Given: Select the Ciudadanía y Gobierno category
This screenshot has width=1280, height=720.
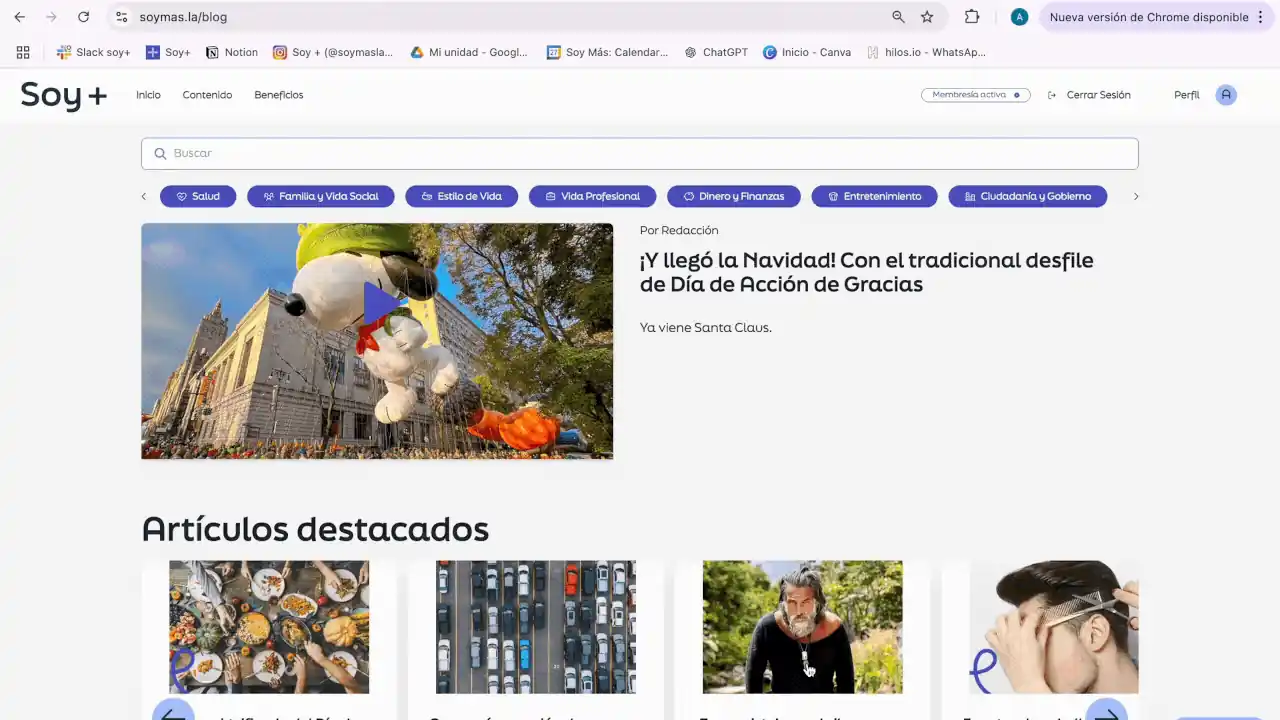Looking at the screenshot, I should [1028, 196].
